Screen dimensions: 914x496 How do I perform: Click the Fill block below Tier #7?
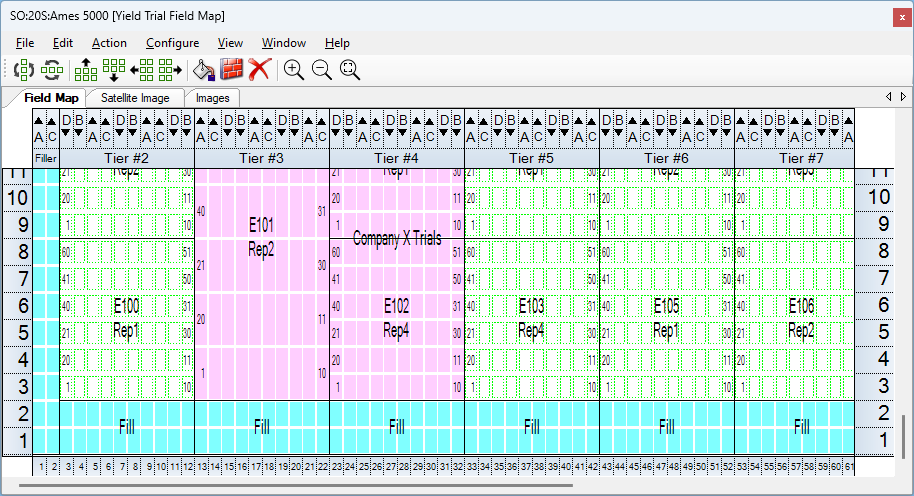coord(795,427)
